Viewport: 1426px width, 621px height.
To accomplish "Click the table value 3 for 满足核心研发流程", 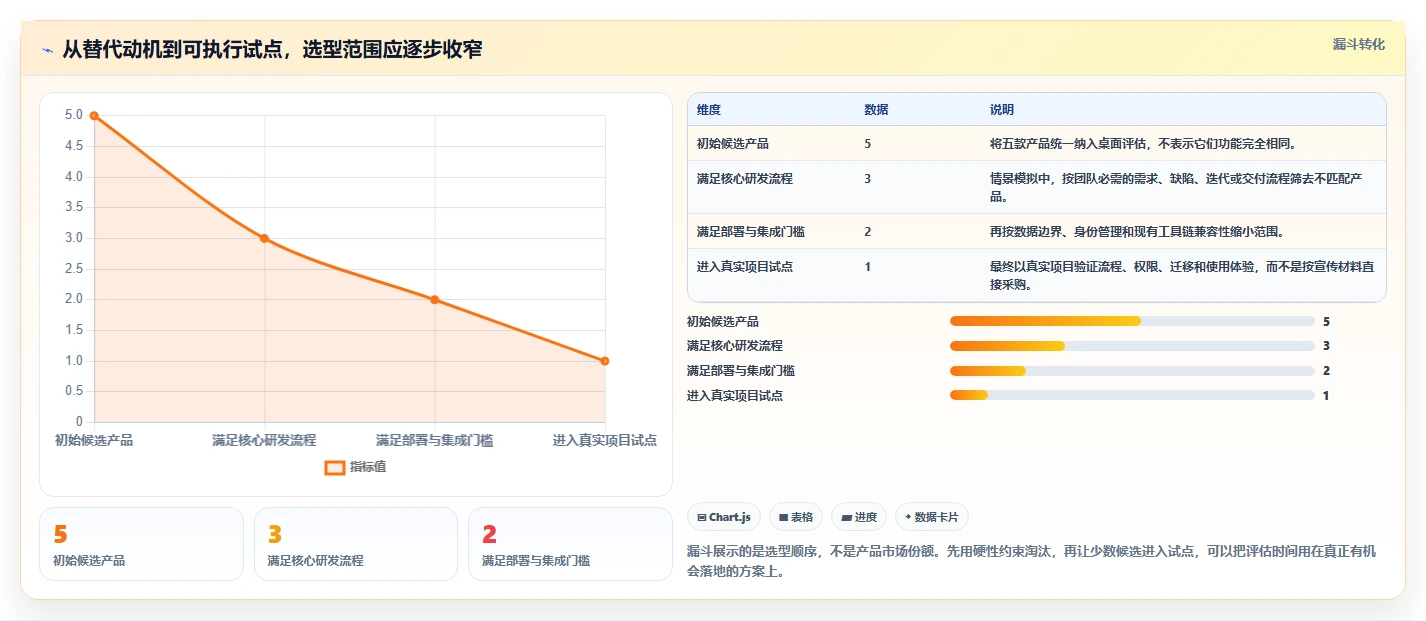I will 868,178.
